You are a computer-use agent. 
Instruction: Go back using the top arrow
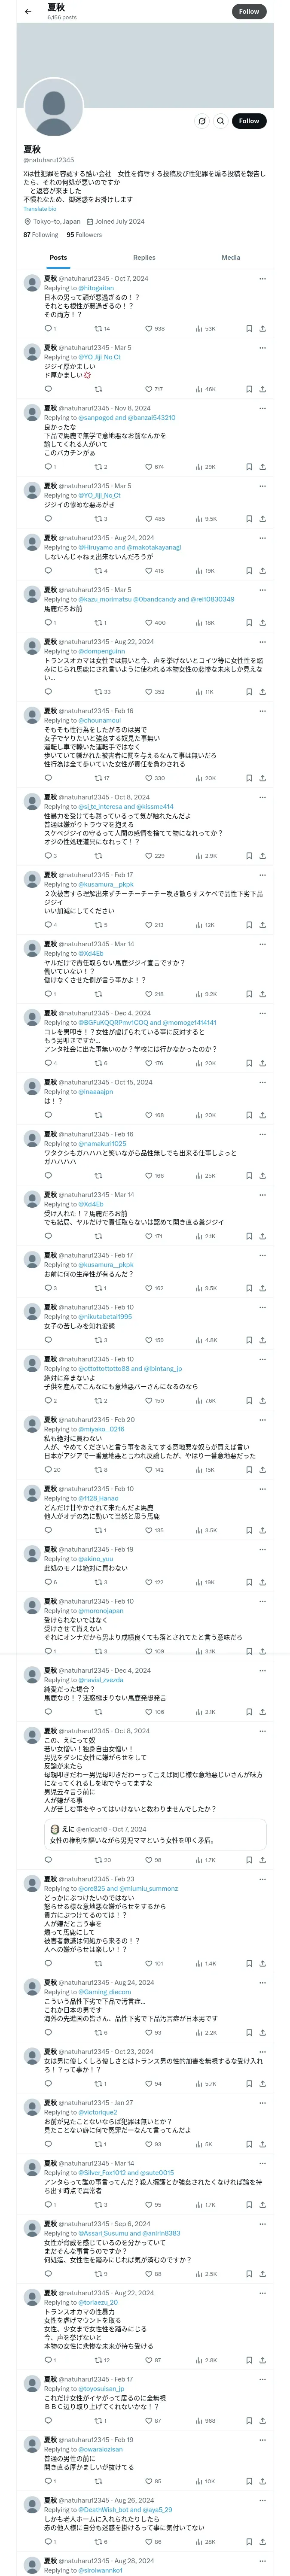pyautogui.click(x=28, y=11)
